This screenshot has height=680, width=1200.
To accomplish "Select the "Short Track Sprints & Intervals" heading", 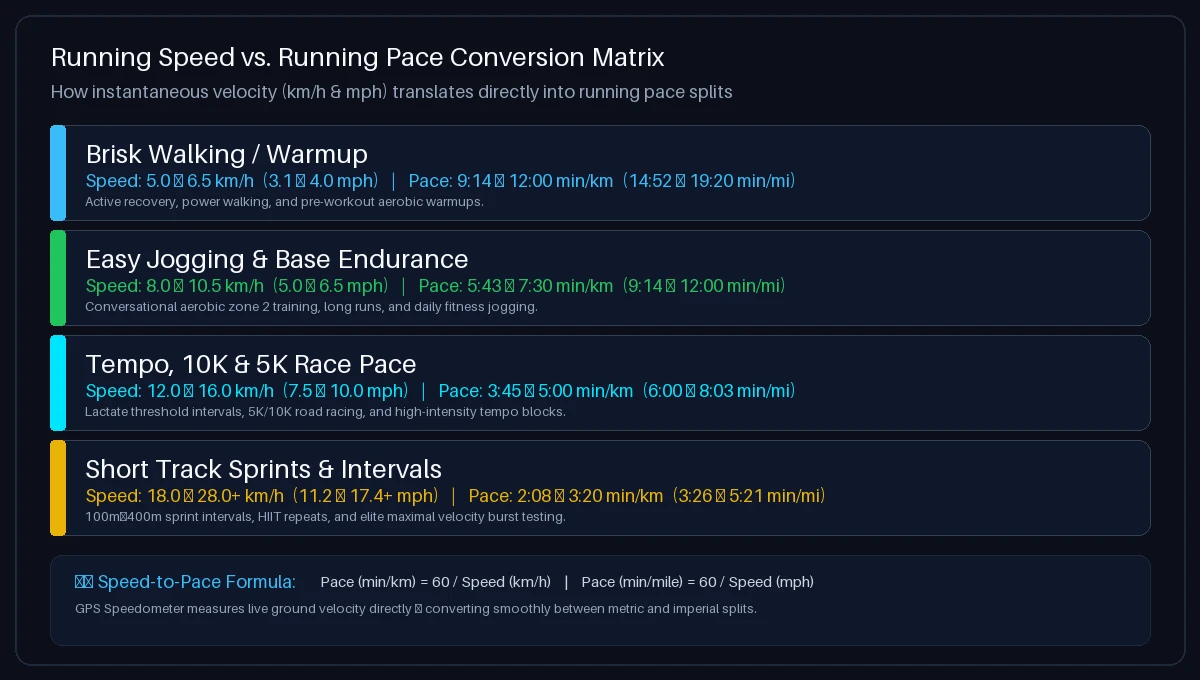I will (264, 469).
